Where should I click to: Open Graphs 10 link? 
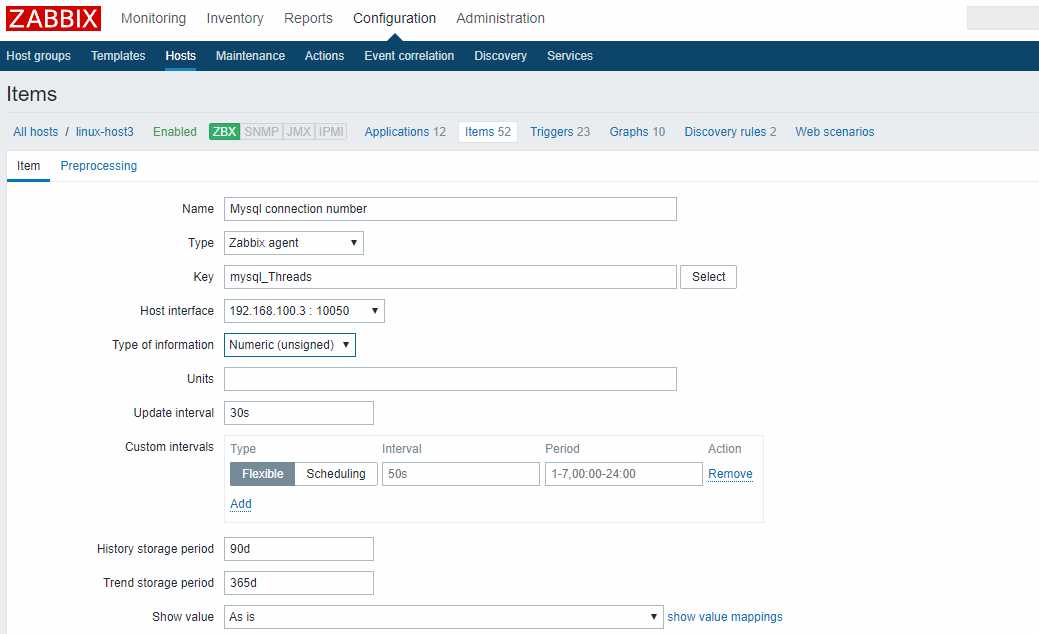click(637, 132)
